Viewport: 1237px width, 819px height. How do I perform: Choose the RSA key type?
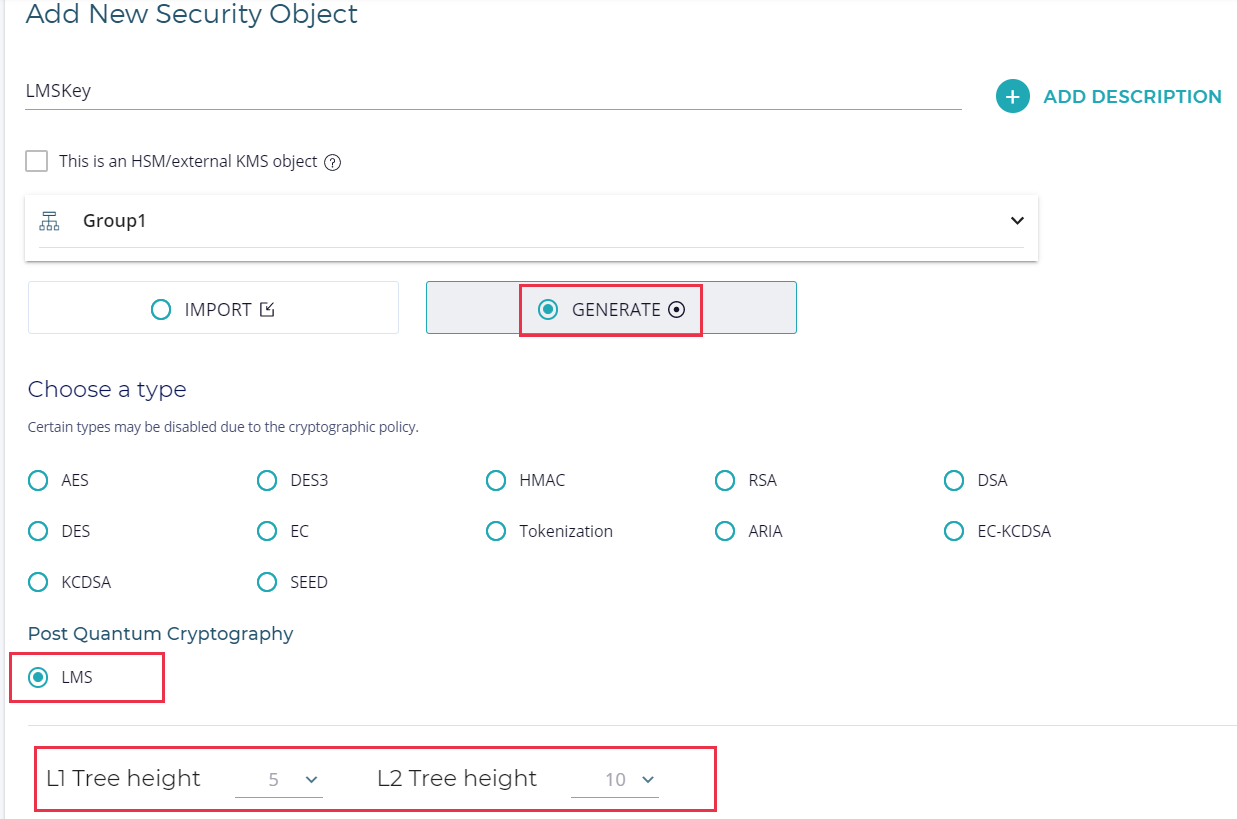725,481
